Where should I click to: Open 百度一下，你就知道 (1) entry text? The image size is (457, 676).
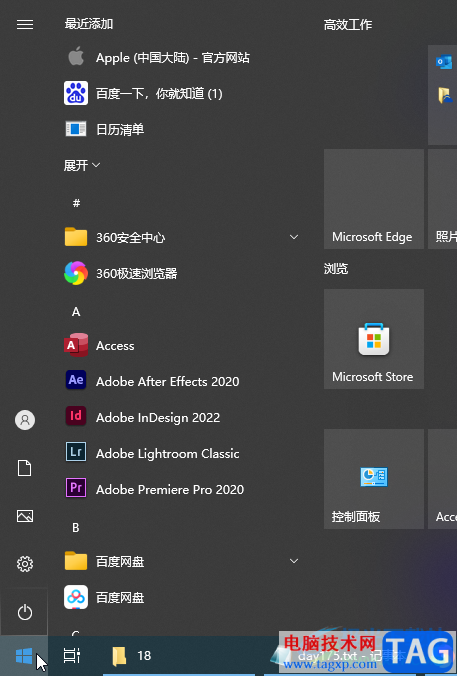[x=159, y=94]
